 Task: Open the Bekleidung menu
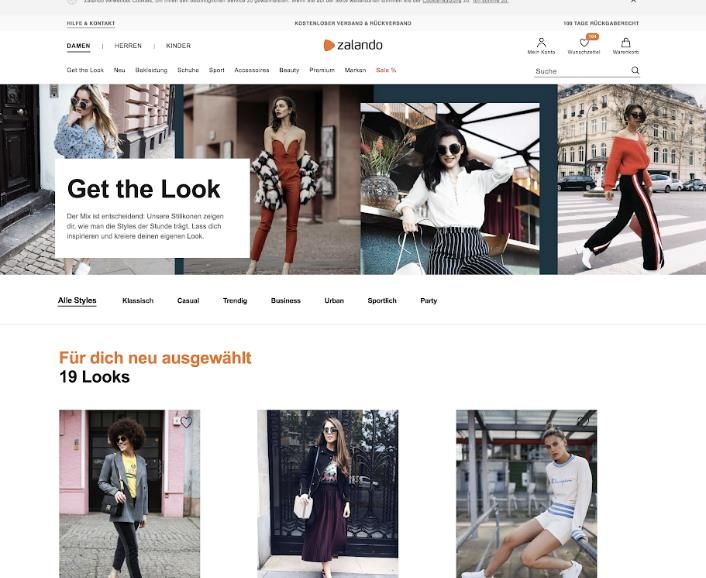(x=151, y=70)
